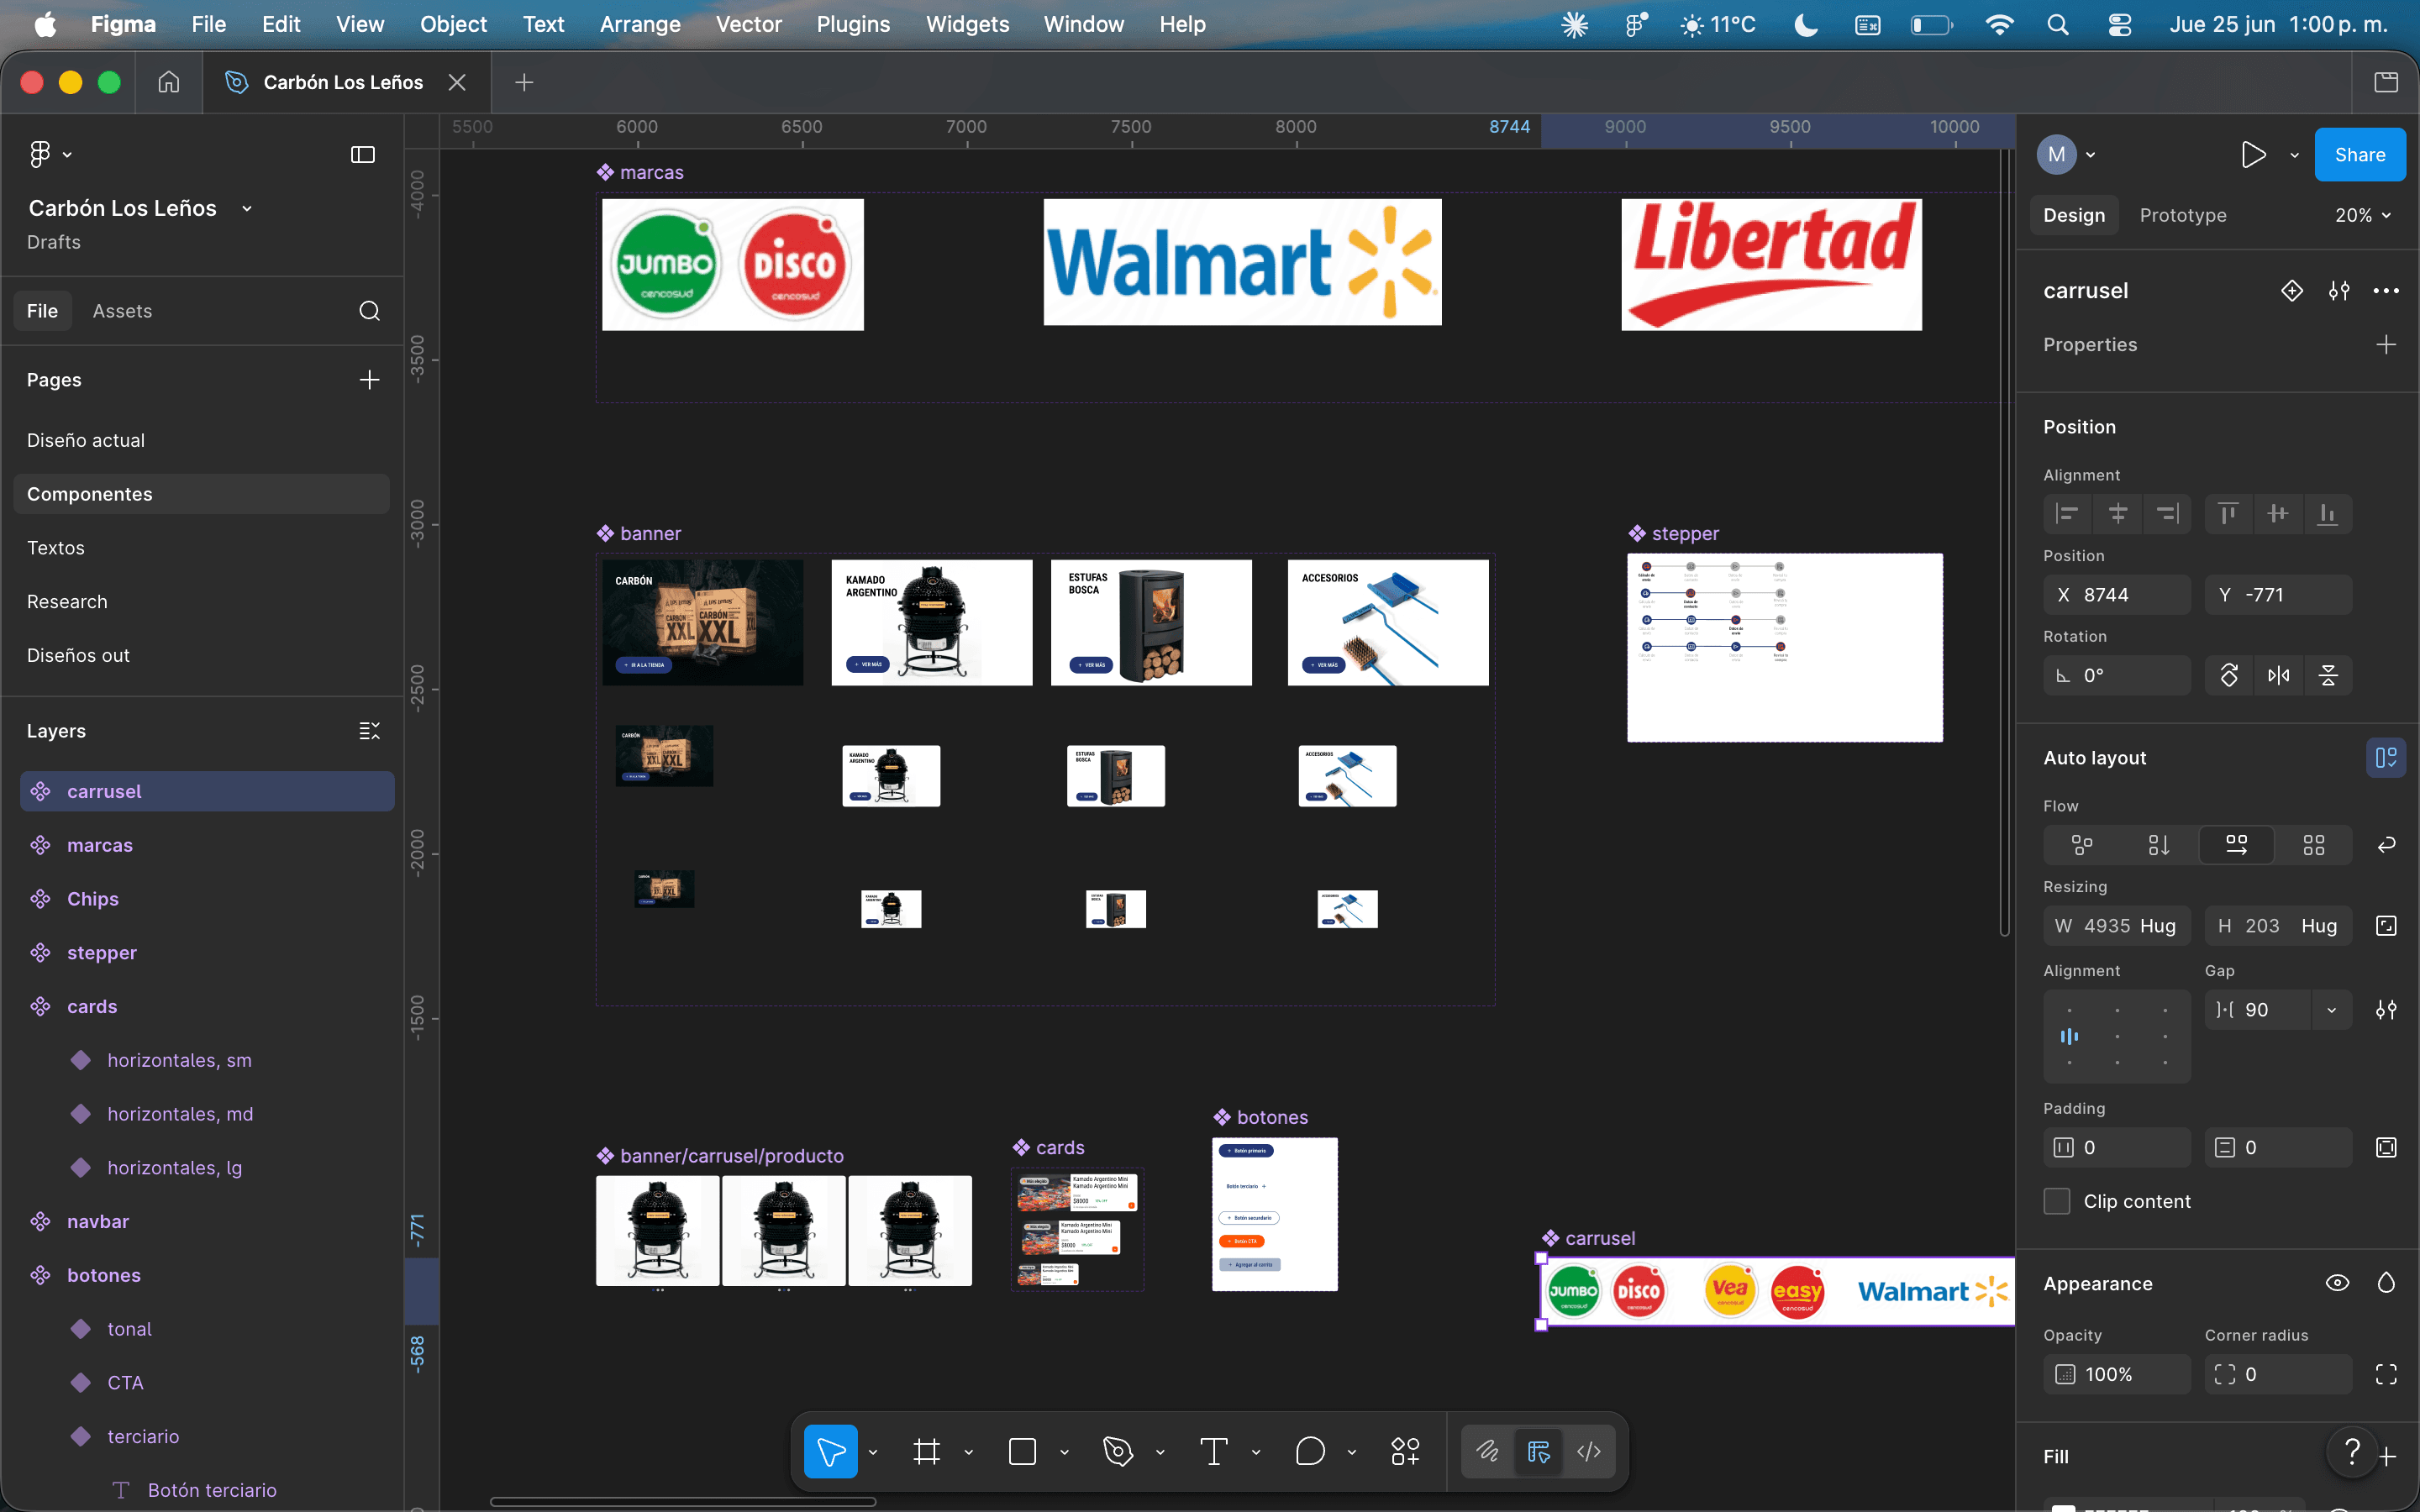Rotate selection 90 degrees icon

(x=2229, y=675)
